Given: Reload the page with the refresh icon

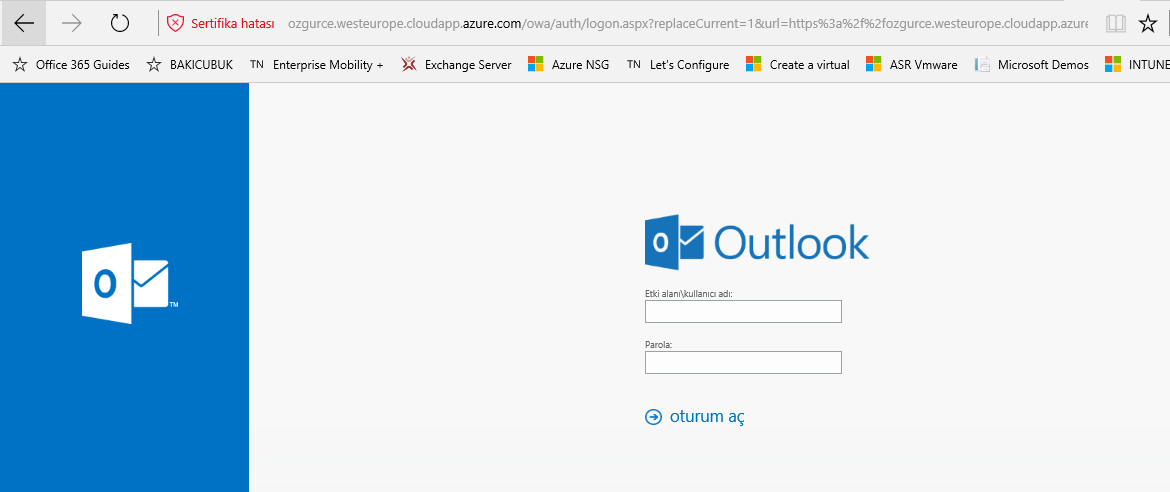Looking at the screenshot, I should click(119, 23).
